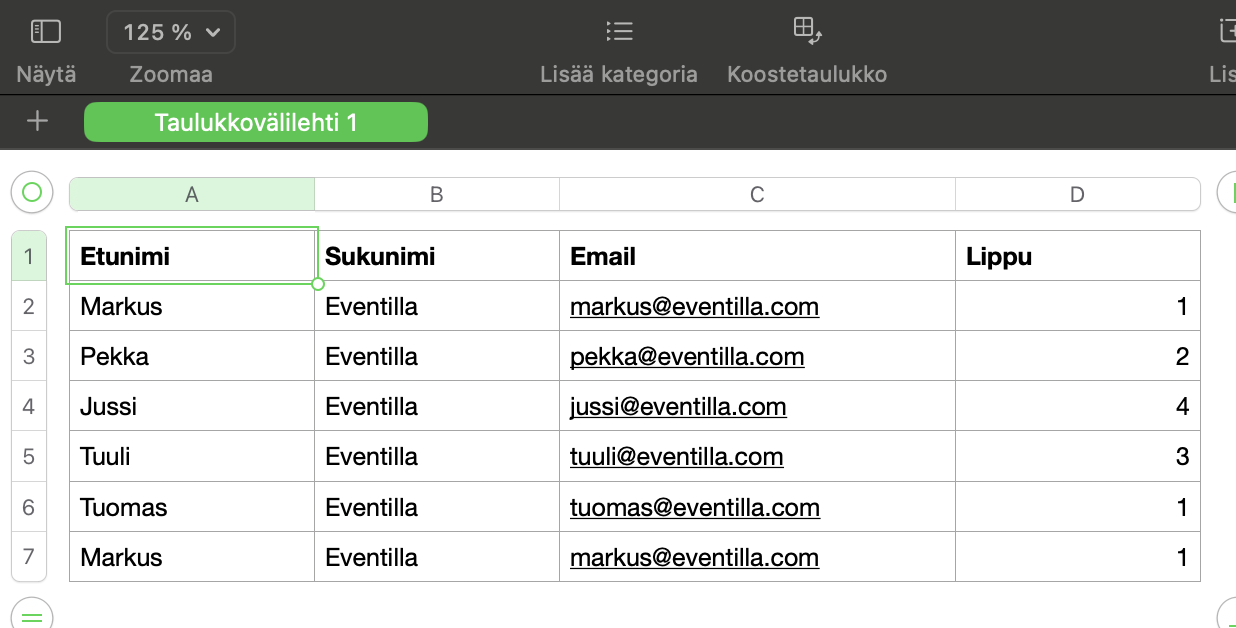Open the tuuli@eventilla.com email link
The width and height of the screenshot is (1236, 628).
(x=677, y=457)
